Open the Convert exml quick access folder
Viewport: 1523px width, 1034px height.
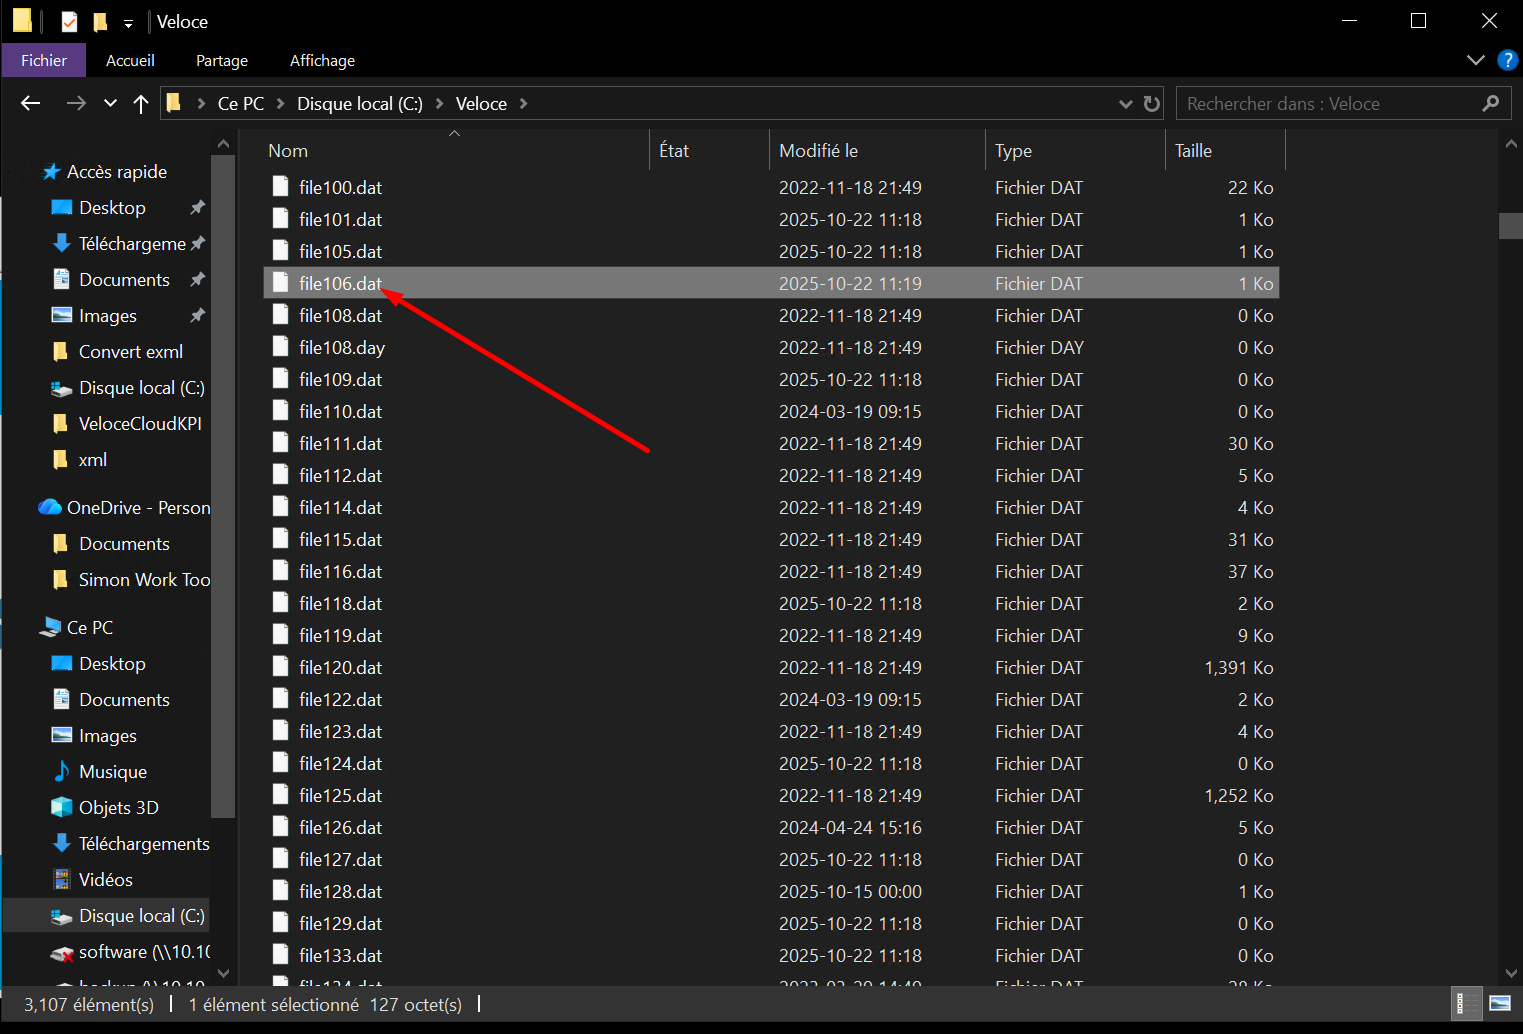pos(131,351)
